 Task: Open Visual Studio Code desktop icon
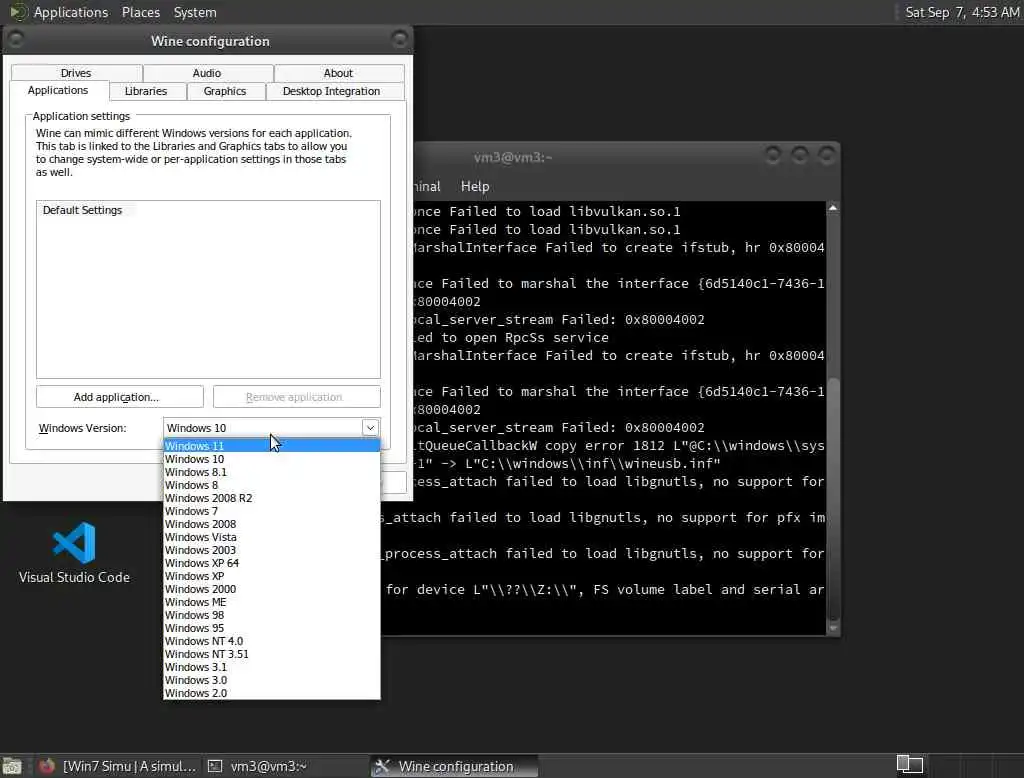(74, 553)
